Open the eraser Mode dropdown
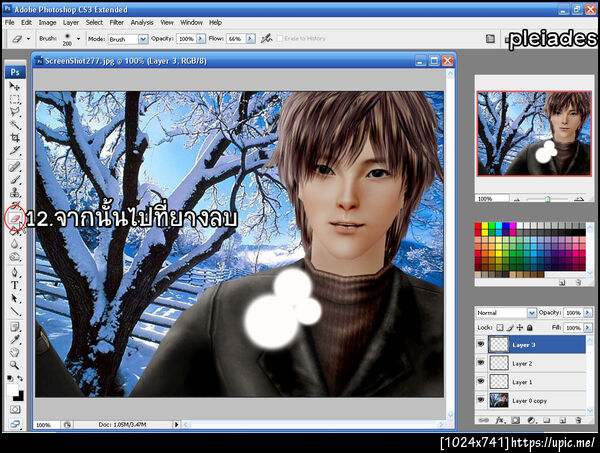Image resolution: width=600 pixels, height=453 pixels. [x=143, y=39]
